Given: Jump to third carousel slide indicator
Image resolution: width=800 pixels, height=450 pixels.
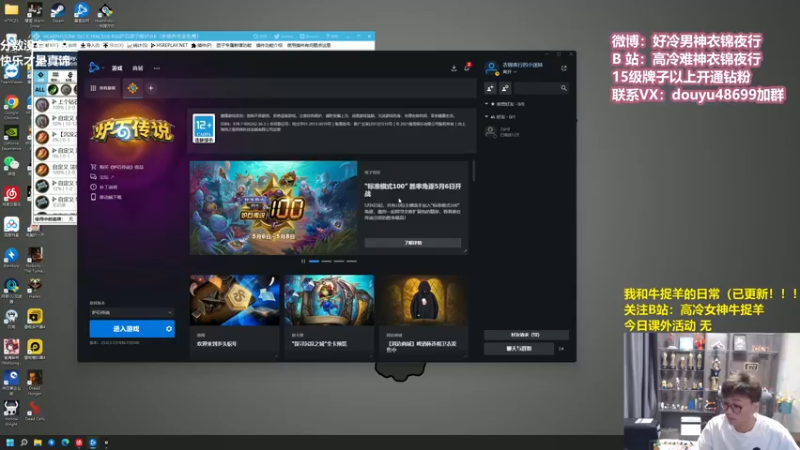Looking at the screenshot, I should [339, 261].
